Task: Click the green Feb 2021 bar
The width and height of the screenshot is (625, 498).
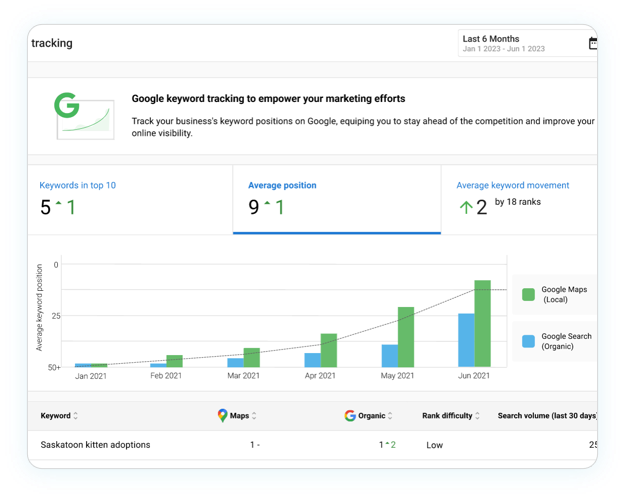Action: coord(174,361)
